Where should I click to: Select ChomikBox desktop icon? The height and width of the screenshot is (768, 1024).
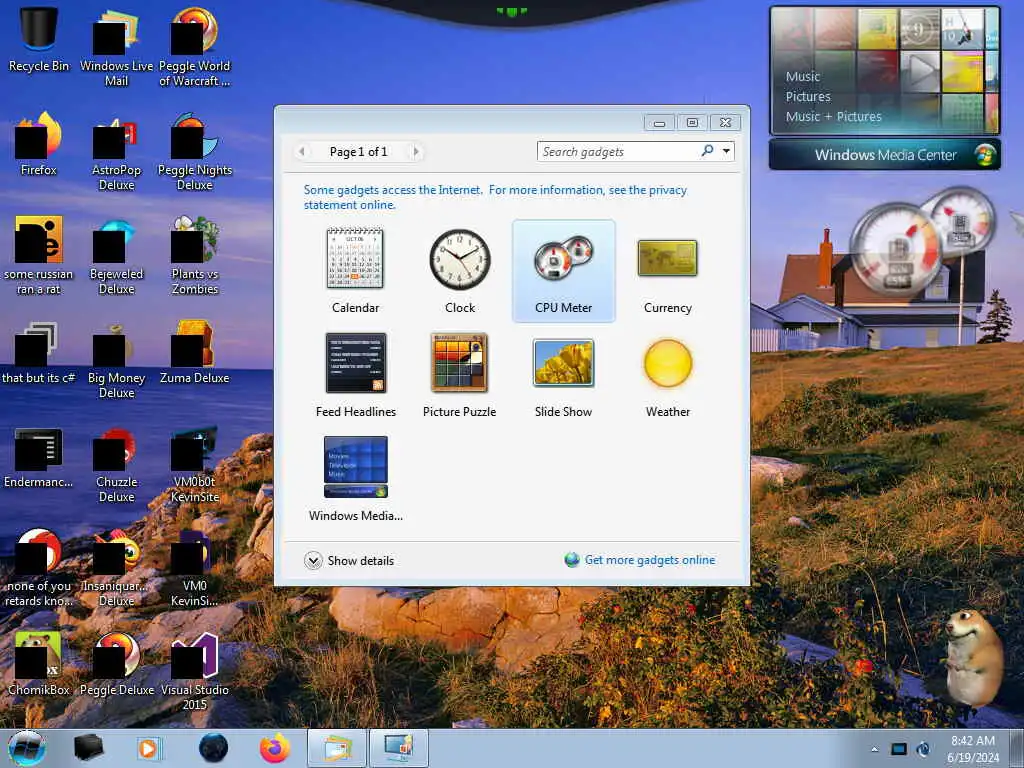[x=39, y=664]
